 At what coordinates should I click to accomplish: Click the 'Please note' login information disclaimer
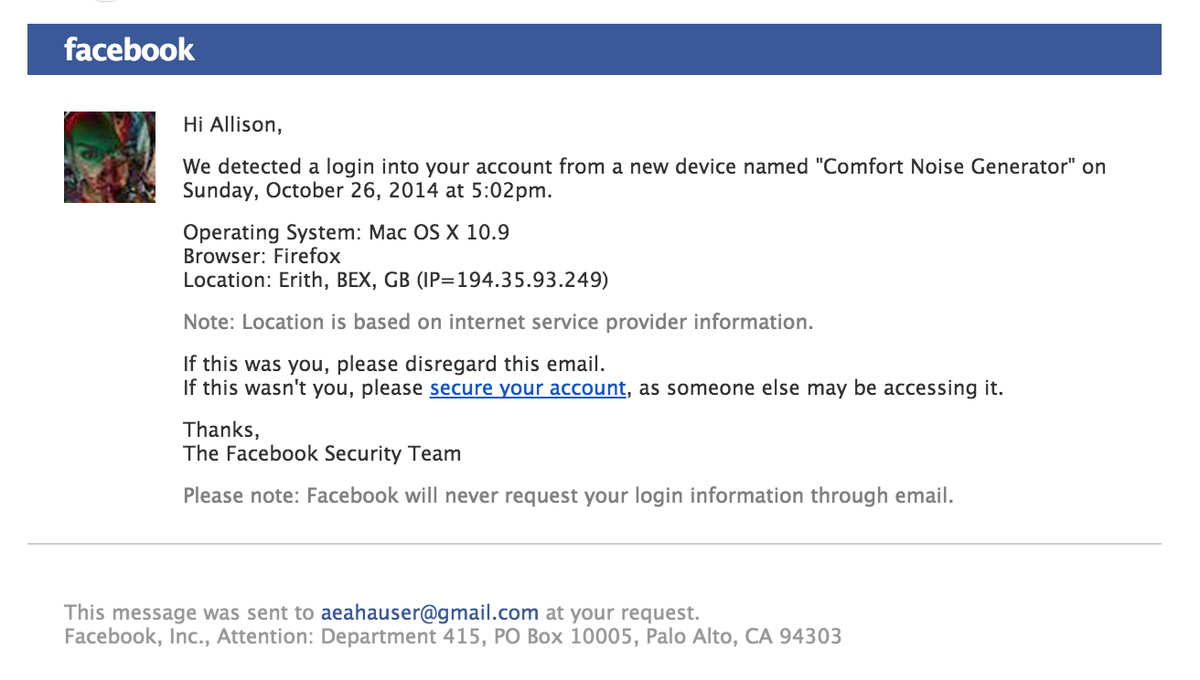pyautogui.click(x=568, y=496)
